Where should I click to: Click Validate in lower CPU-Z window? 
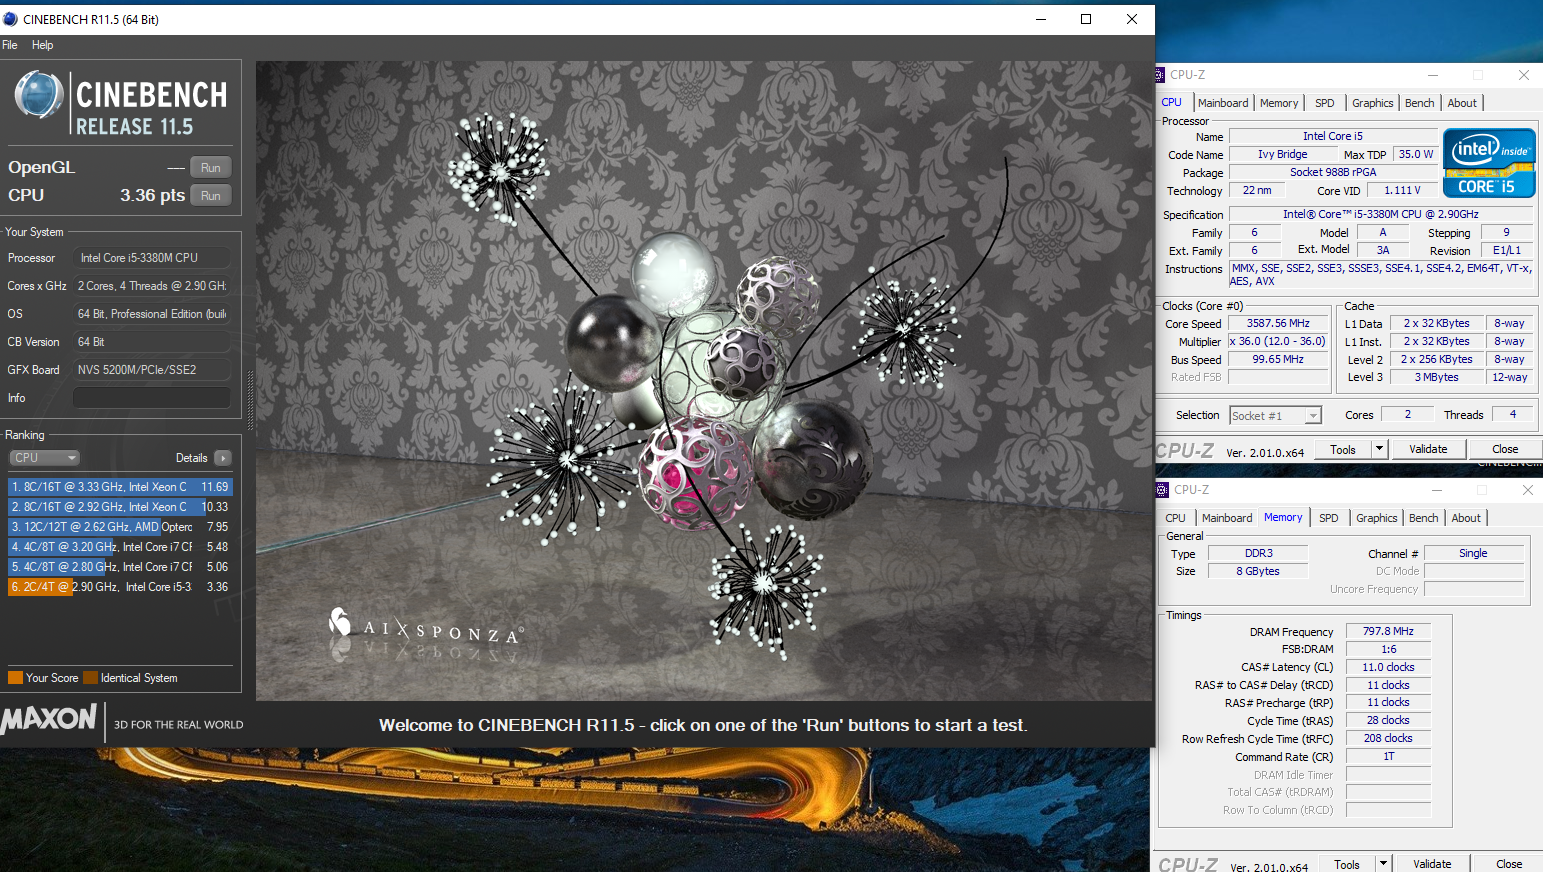1432,864
